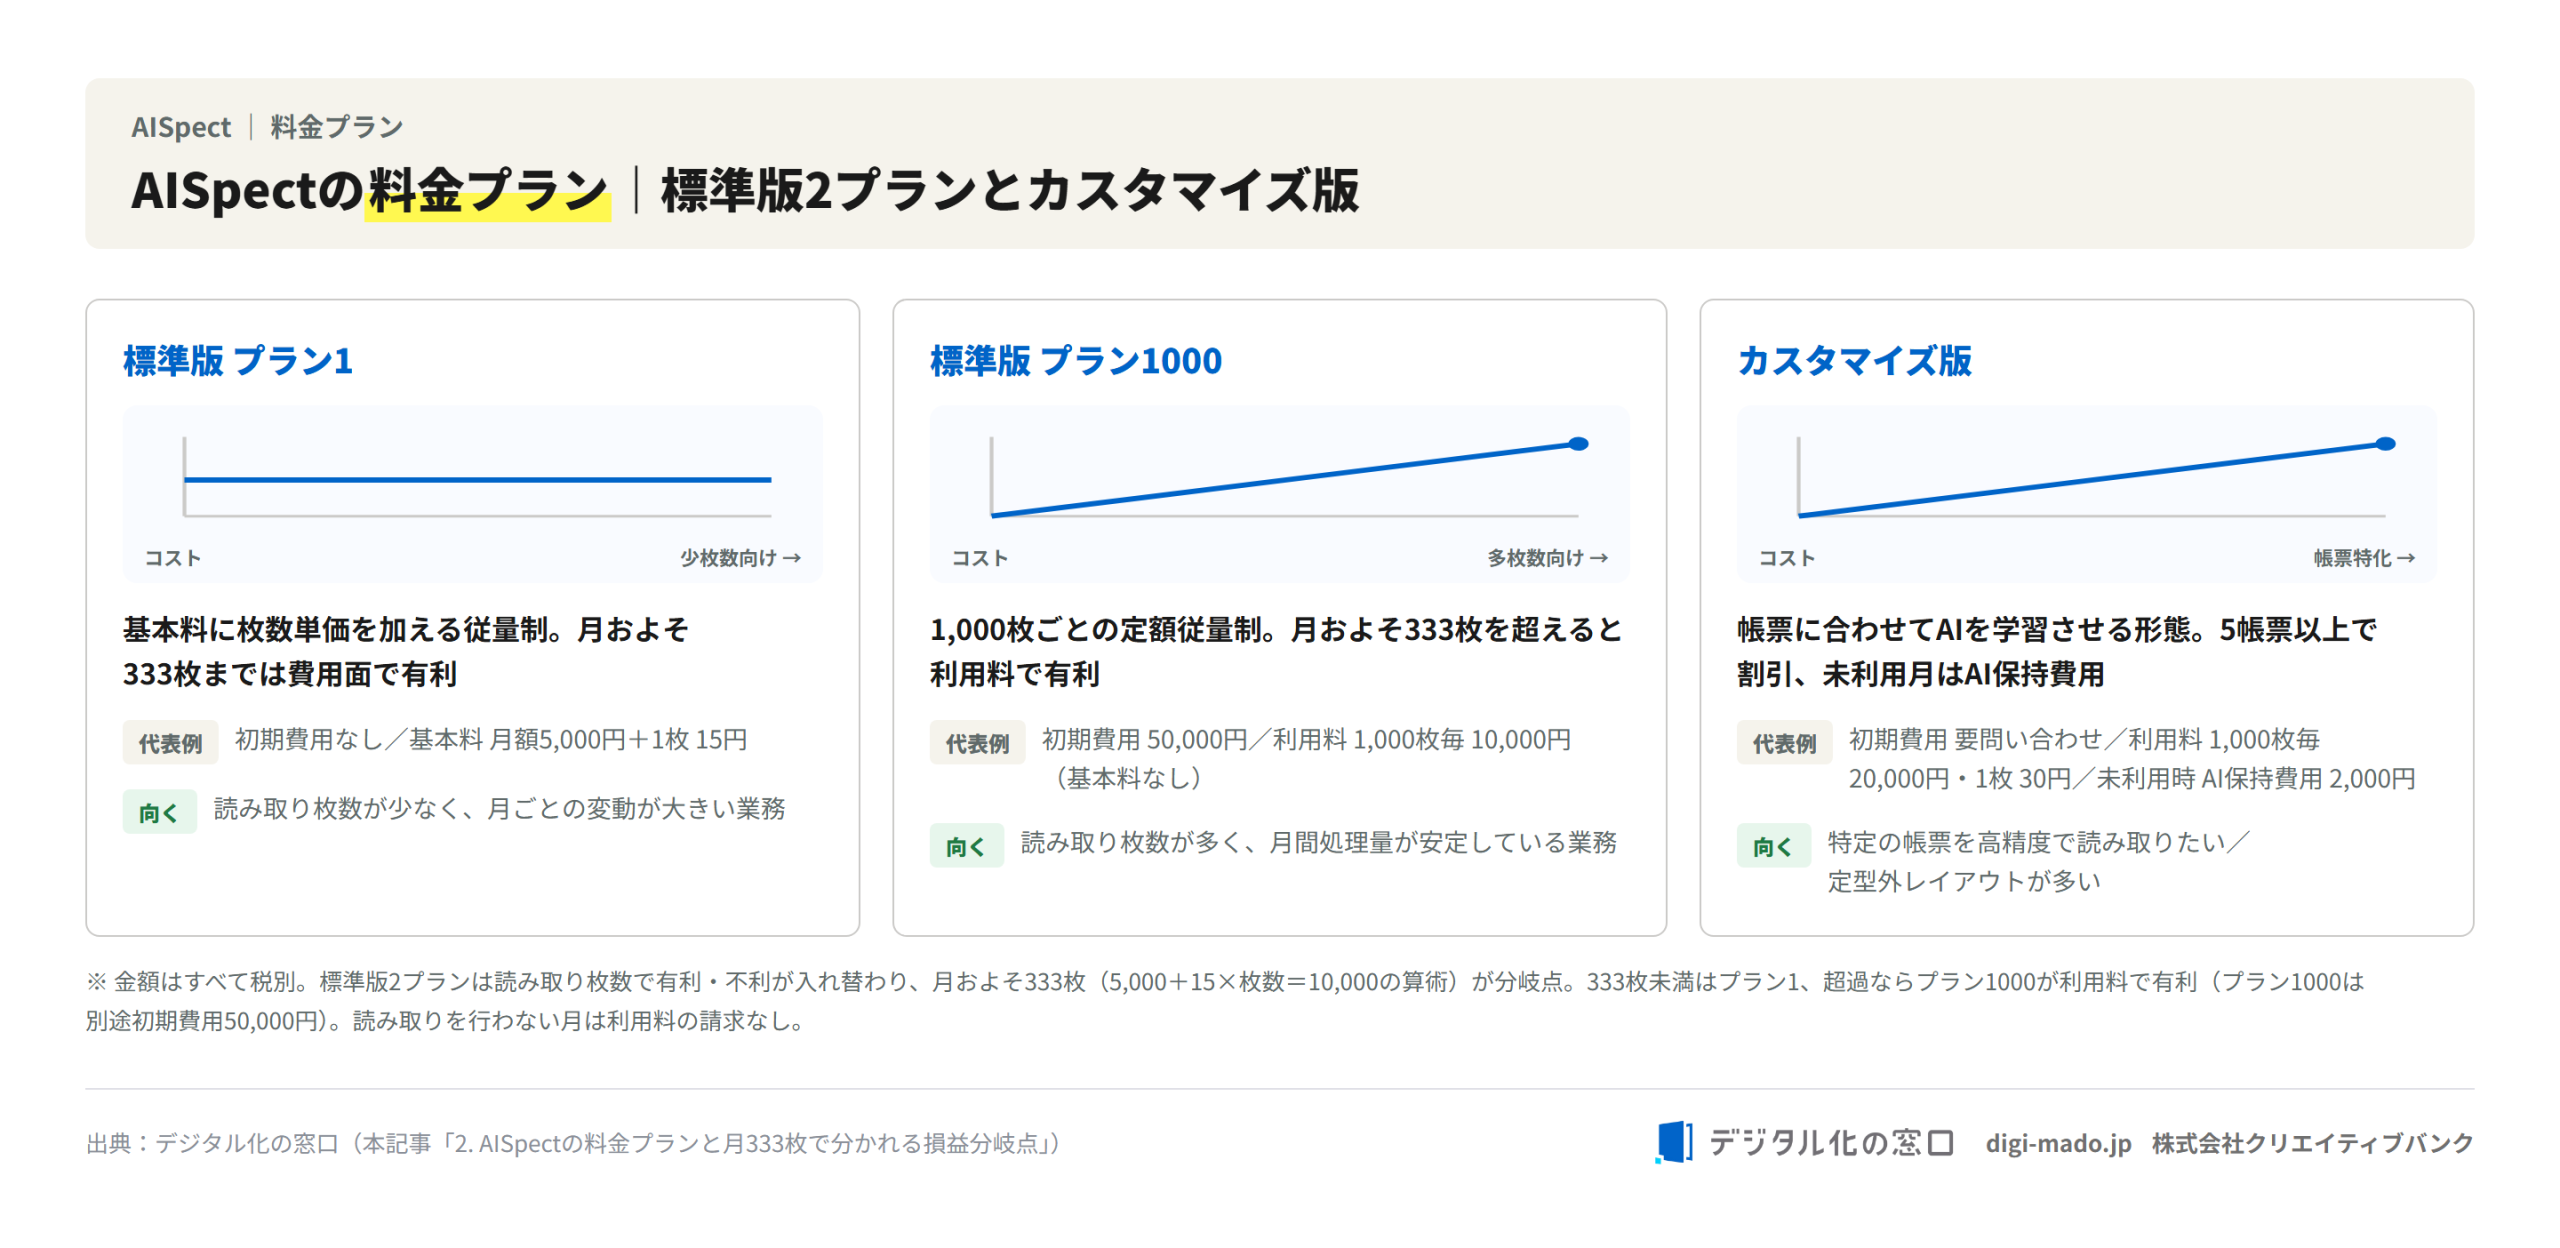Click 多枚数向け → label

pyautogui.click(x=1547, y=557)
